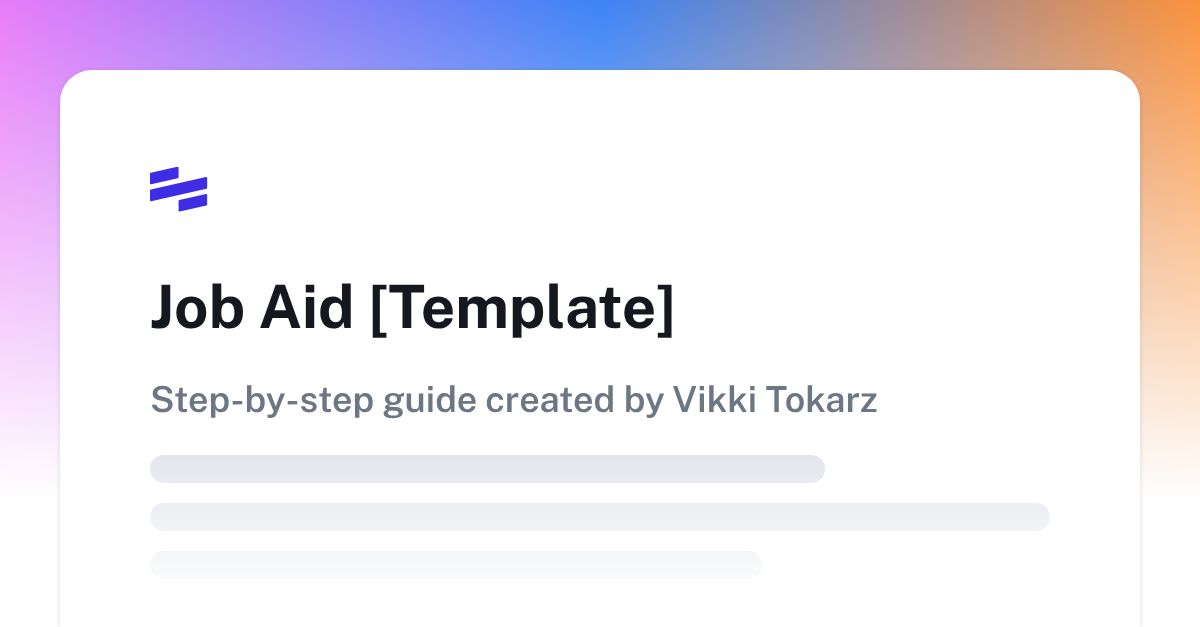Click the pink gradient background on left
The height and width of the screenshot is (627, 1200).
pyautogui.click(x=28, y=250)
